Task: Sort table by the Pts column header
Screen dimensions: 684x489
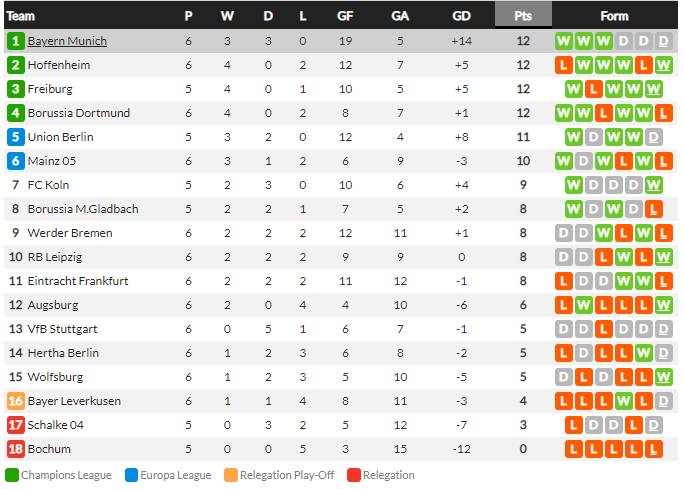Action: tap(523, 16)
